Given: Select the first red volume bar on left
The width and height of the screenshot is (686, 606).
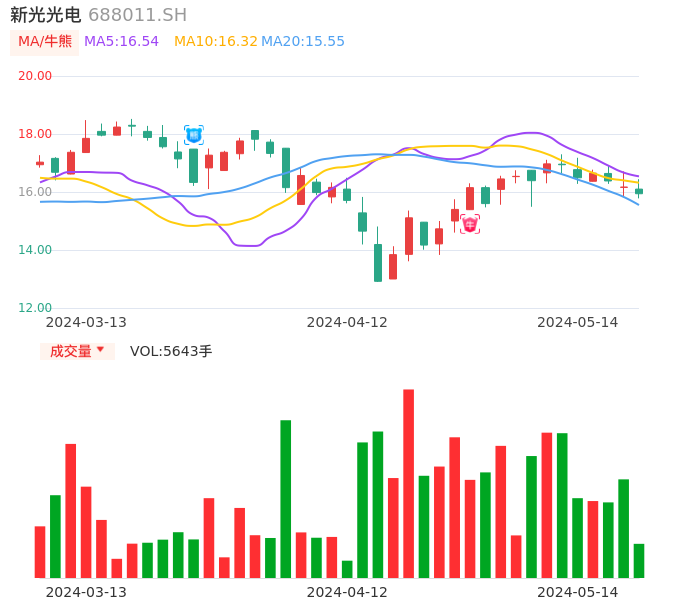Looking at the screenshot, I should point(40,552).
